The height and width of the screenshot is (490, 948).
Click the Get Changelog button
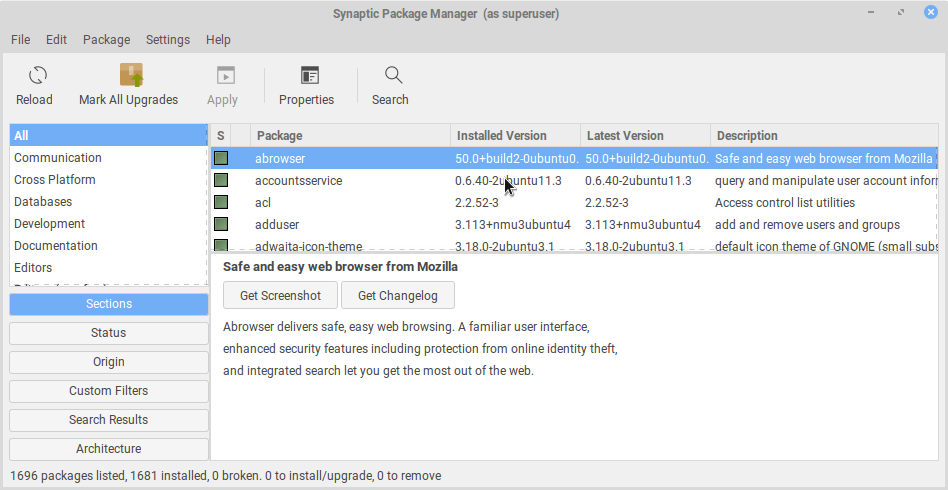397,295
